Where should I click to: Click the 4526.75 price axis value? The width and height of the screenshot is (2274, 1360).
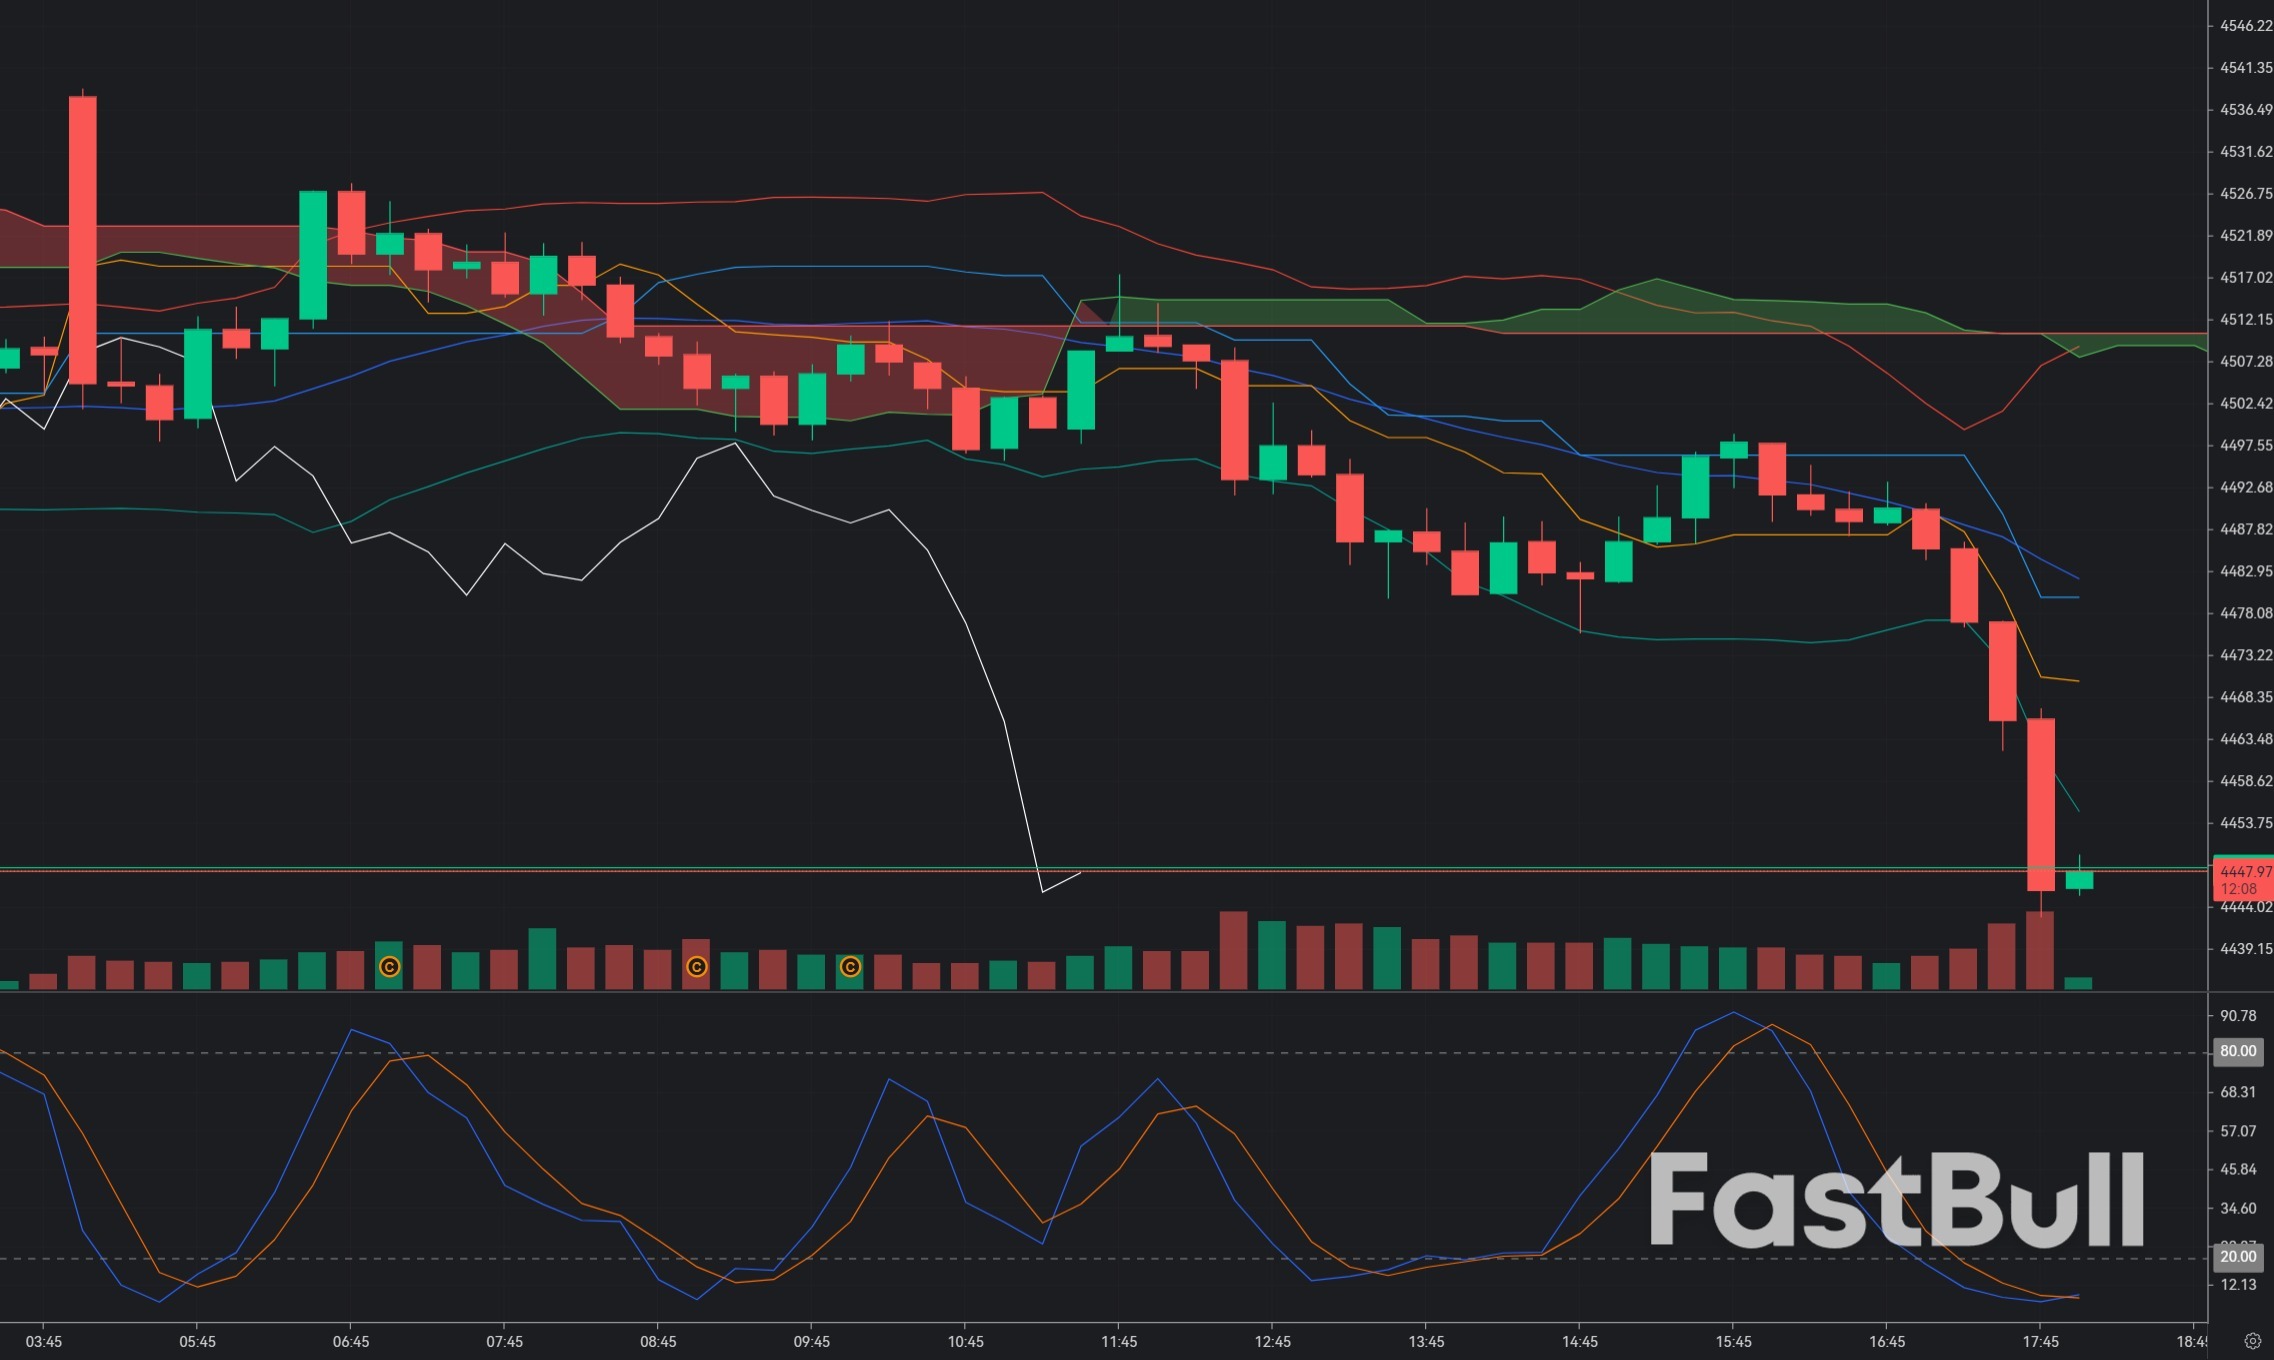point(2246,194)
